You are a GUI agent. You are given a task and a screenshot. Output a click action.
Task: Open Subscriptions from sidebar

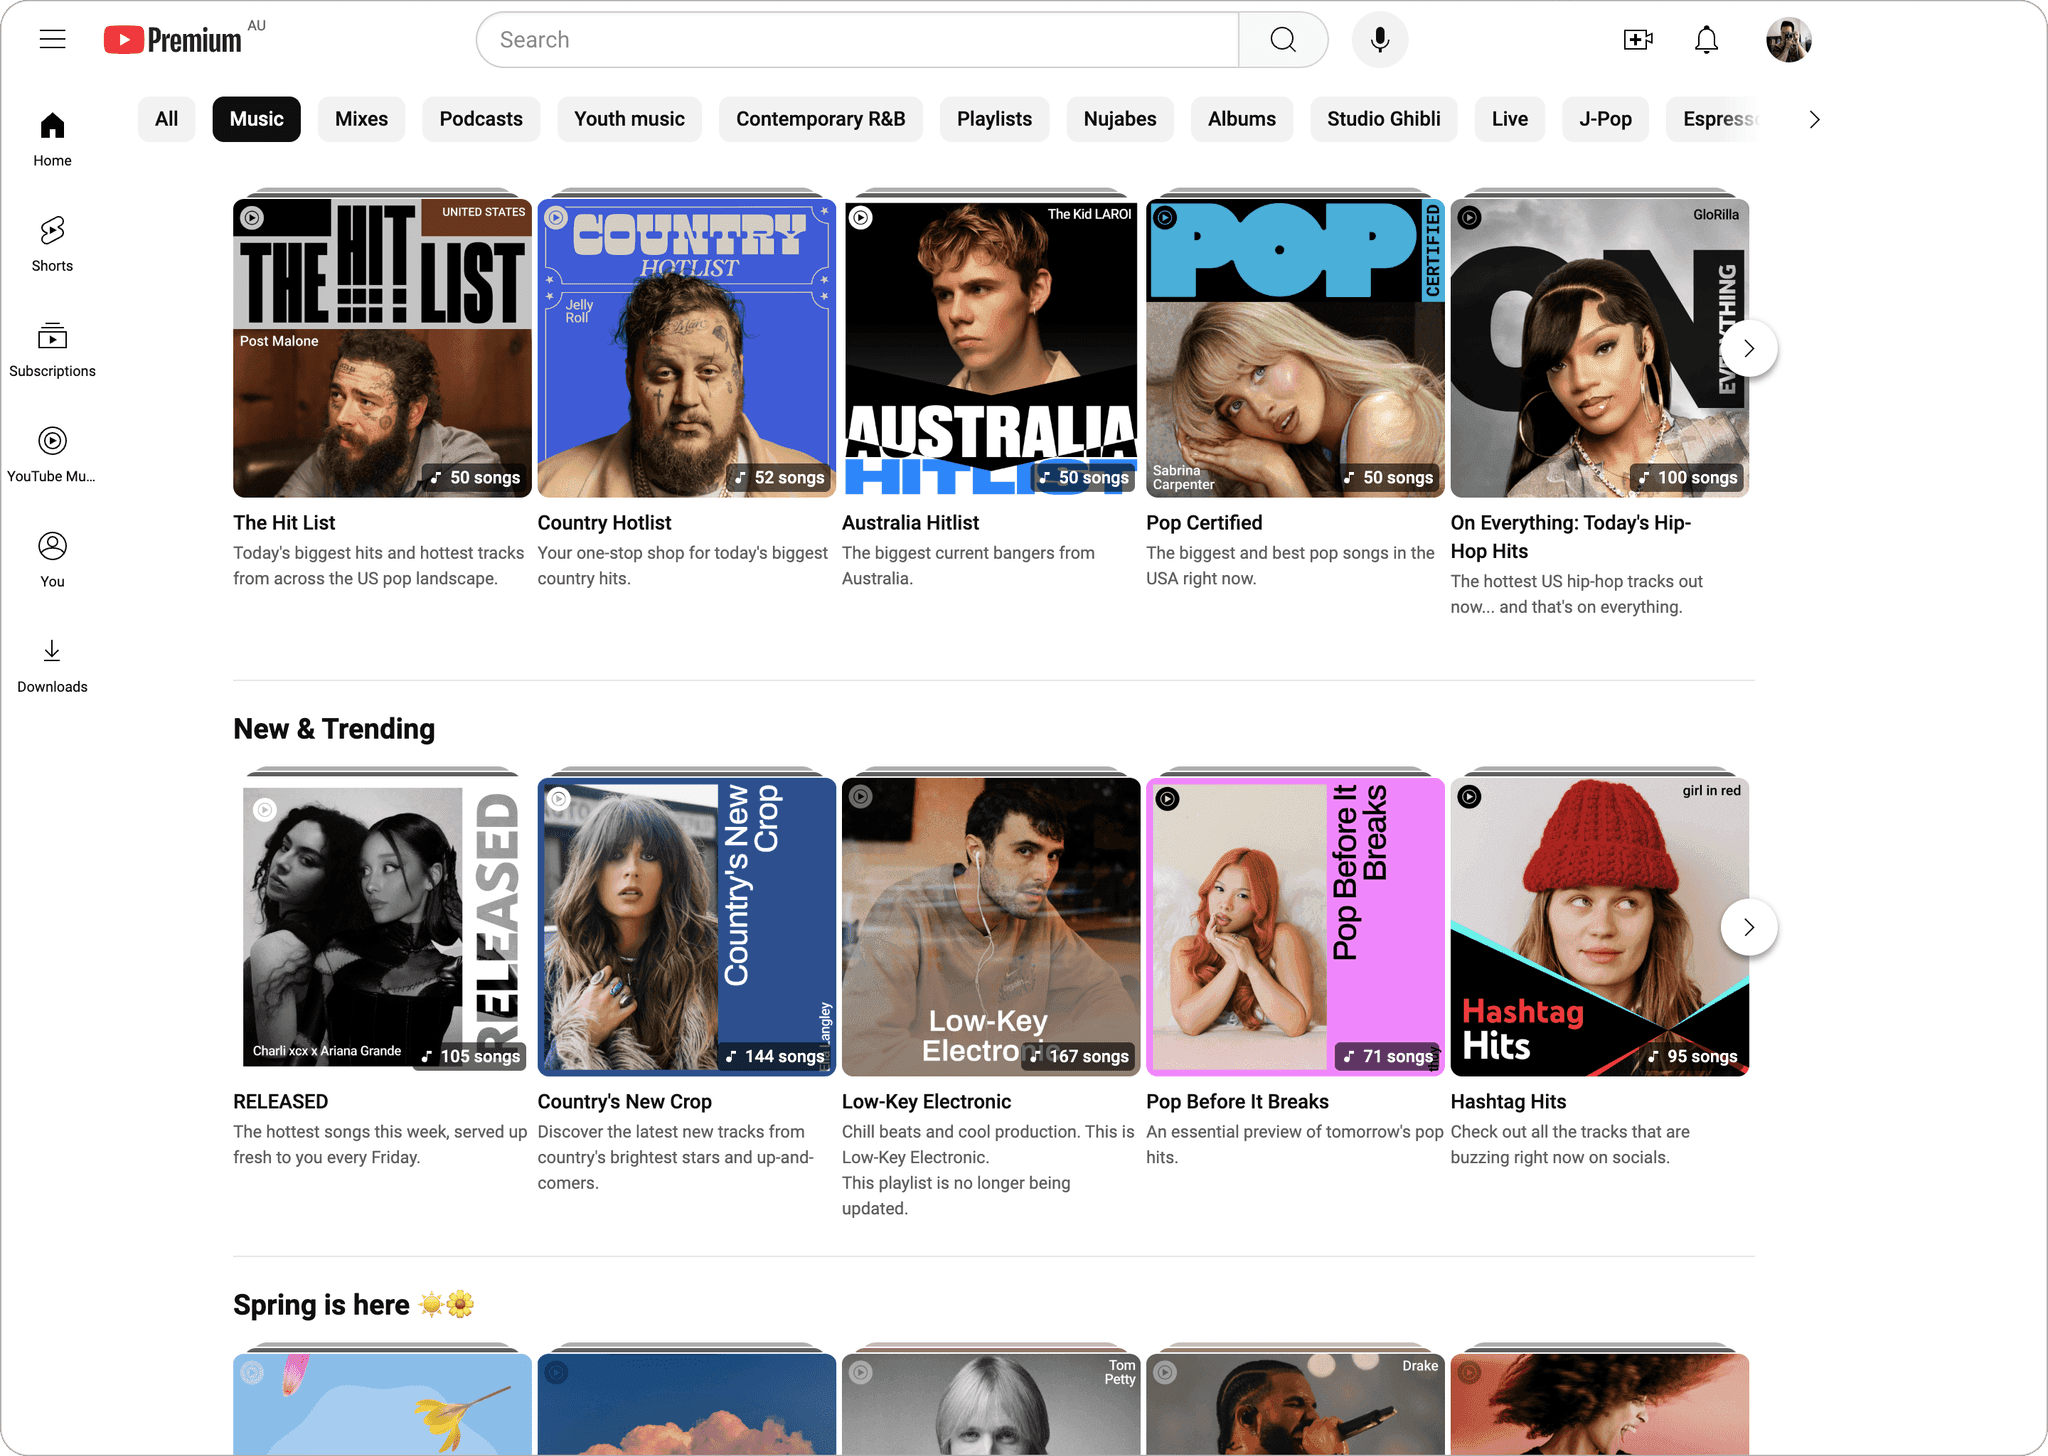pyautogui.click(x=52, y=349)
